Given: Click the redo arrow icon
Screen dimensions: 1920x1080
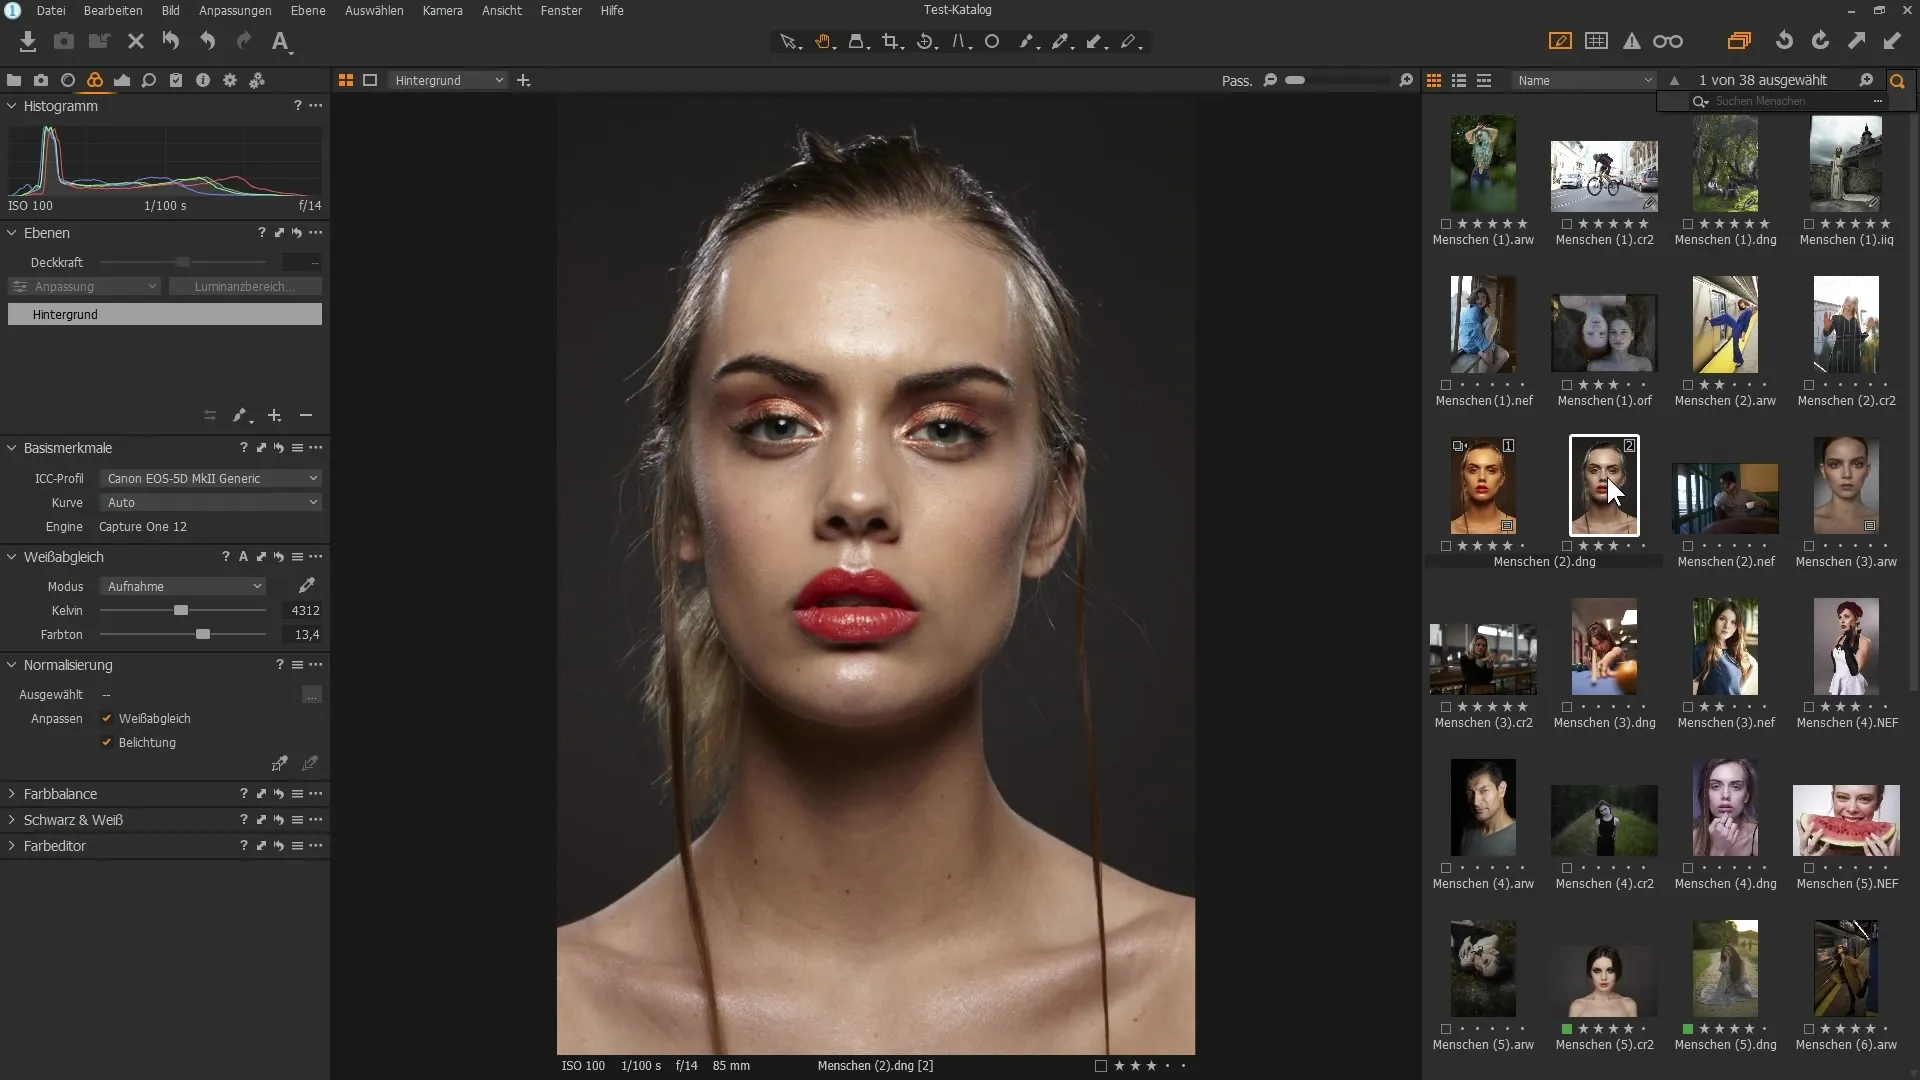Looking at the screenshot, I should [x=243, y=41].
